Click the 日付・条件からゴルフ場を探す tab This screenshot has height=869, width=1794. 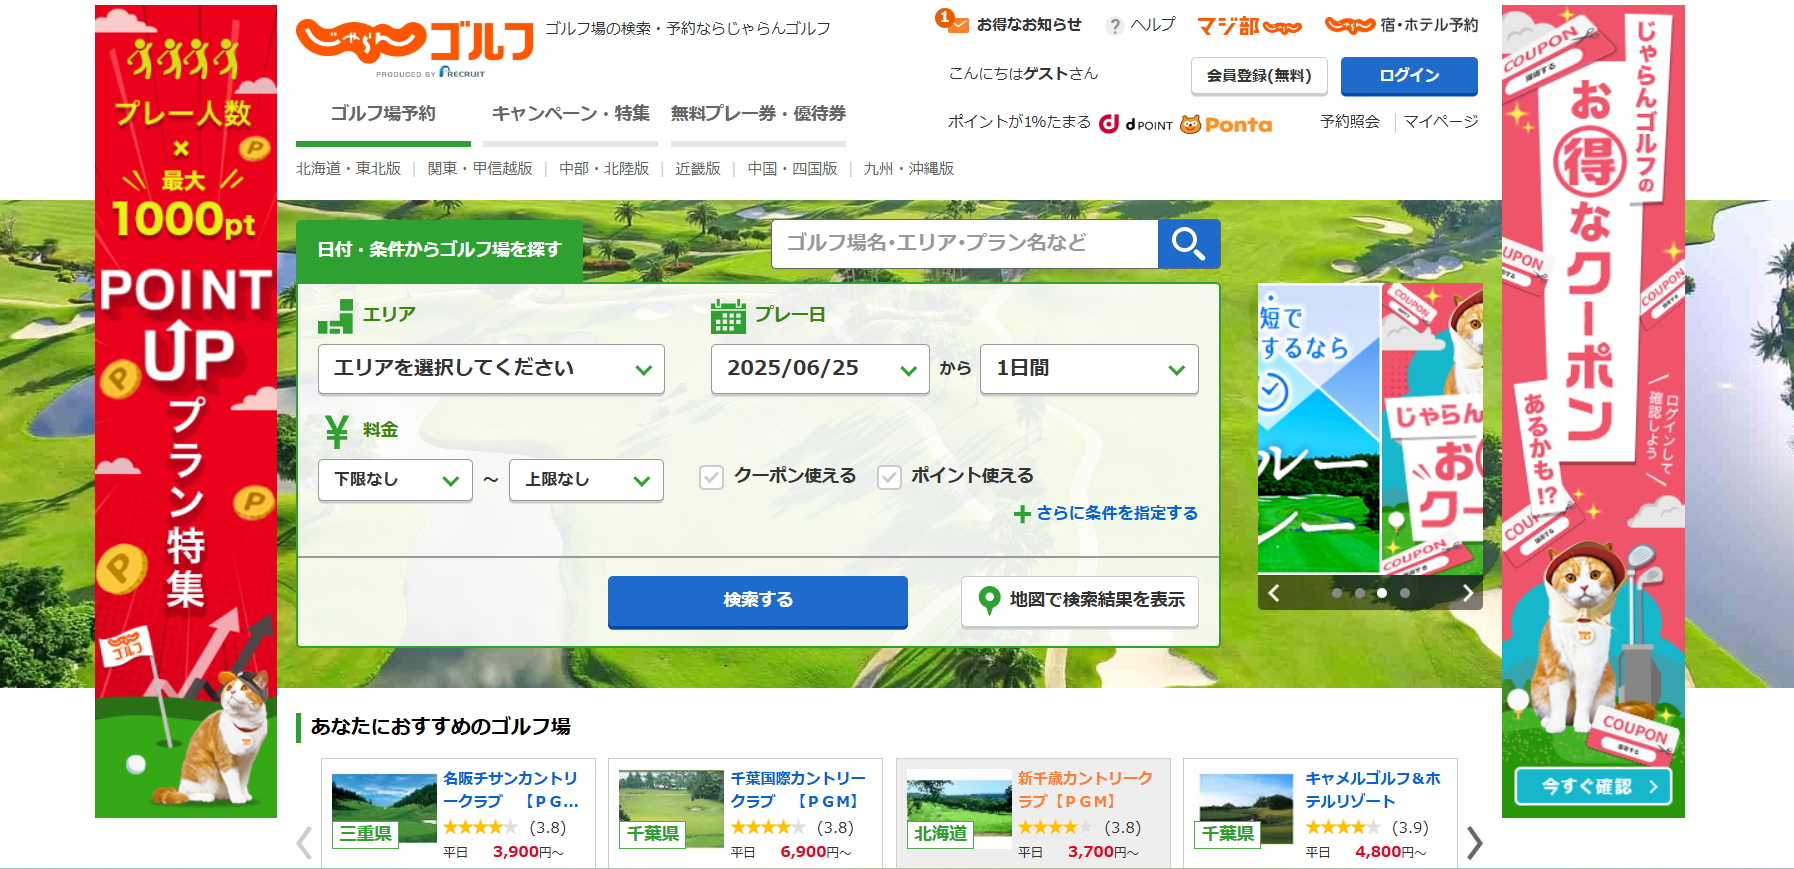439,250
